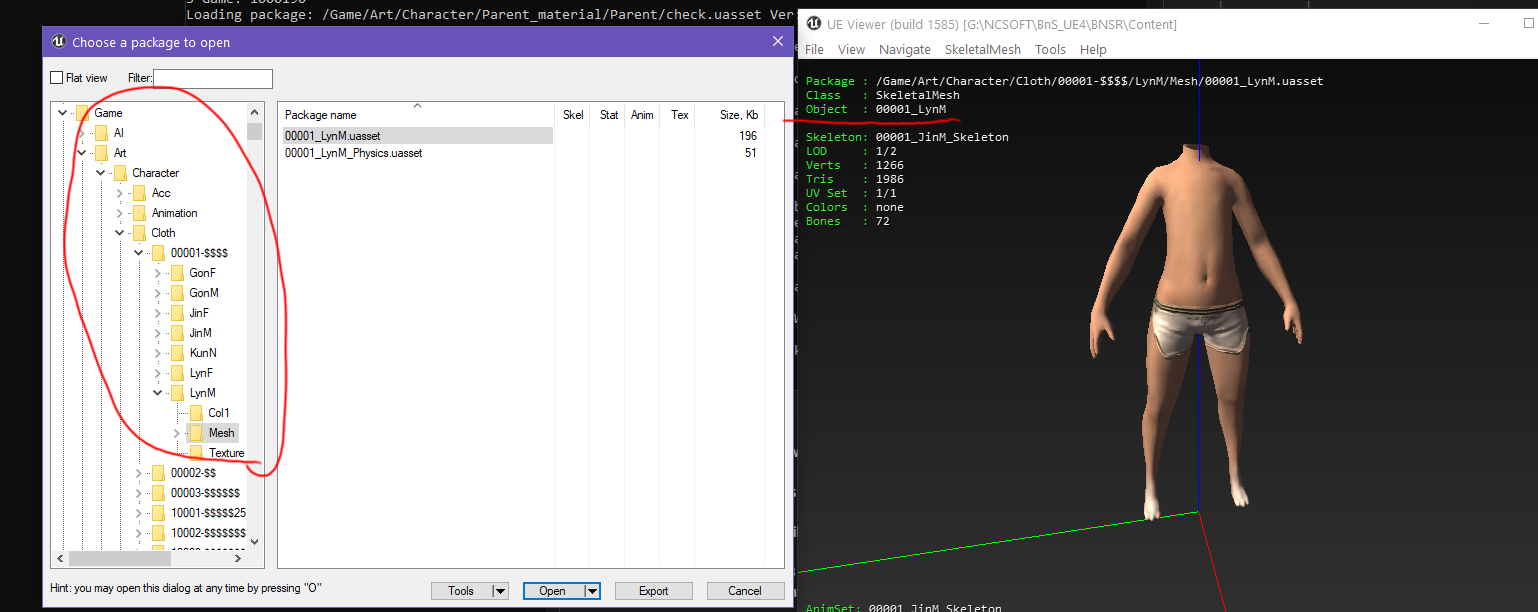
Task: Open the SkeletalMesh menu in UE Viewer
Action: point(983,49)
